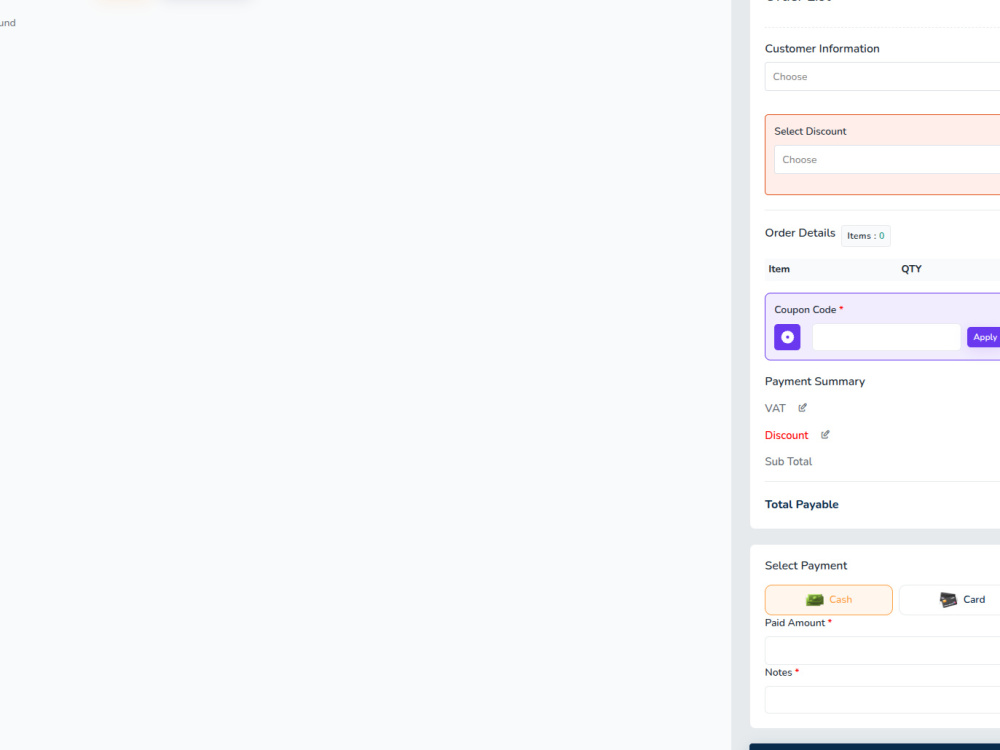Click the QTY column header
Screen dimensions: 1000x750
coord(911,269)
